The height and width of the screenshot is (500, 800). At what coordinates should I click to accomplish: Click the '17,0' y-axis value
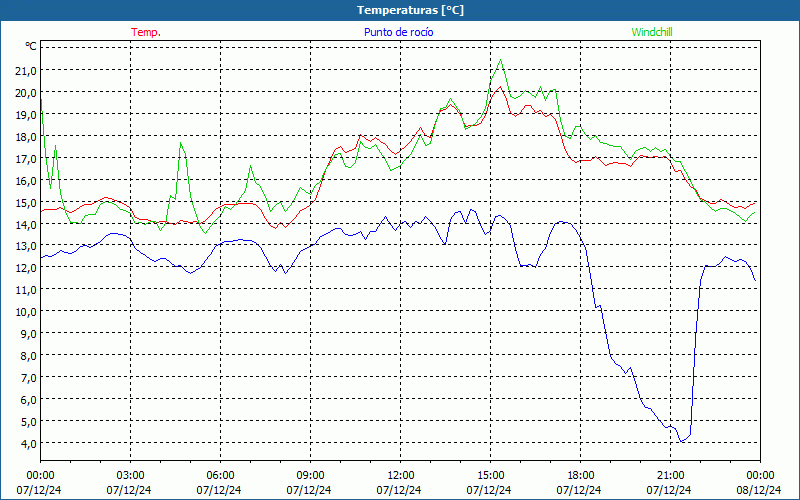(x=26, y=159)
